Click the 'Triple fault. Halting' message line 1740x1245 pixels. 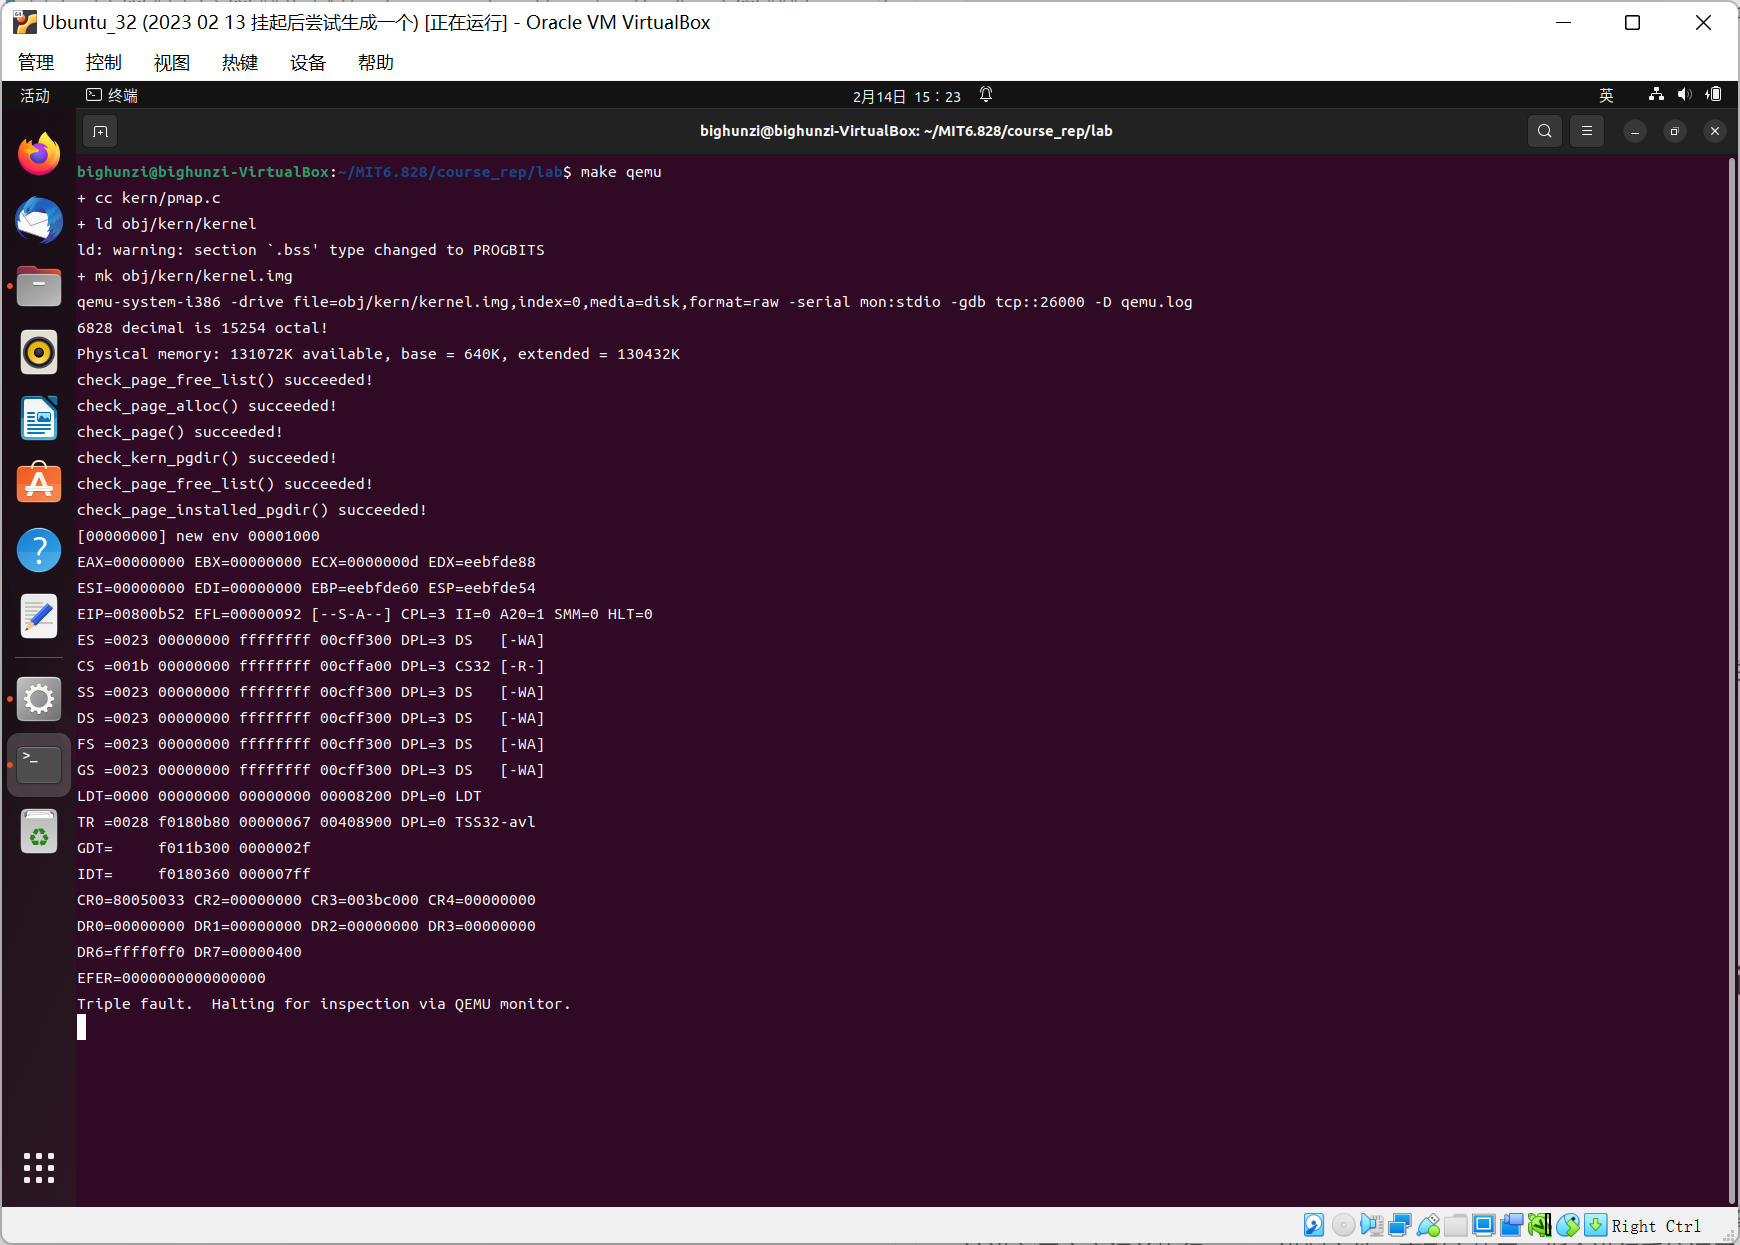(324, 1004)
